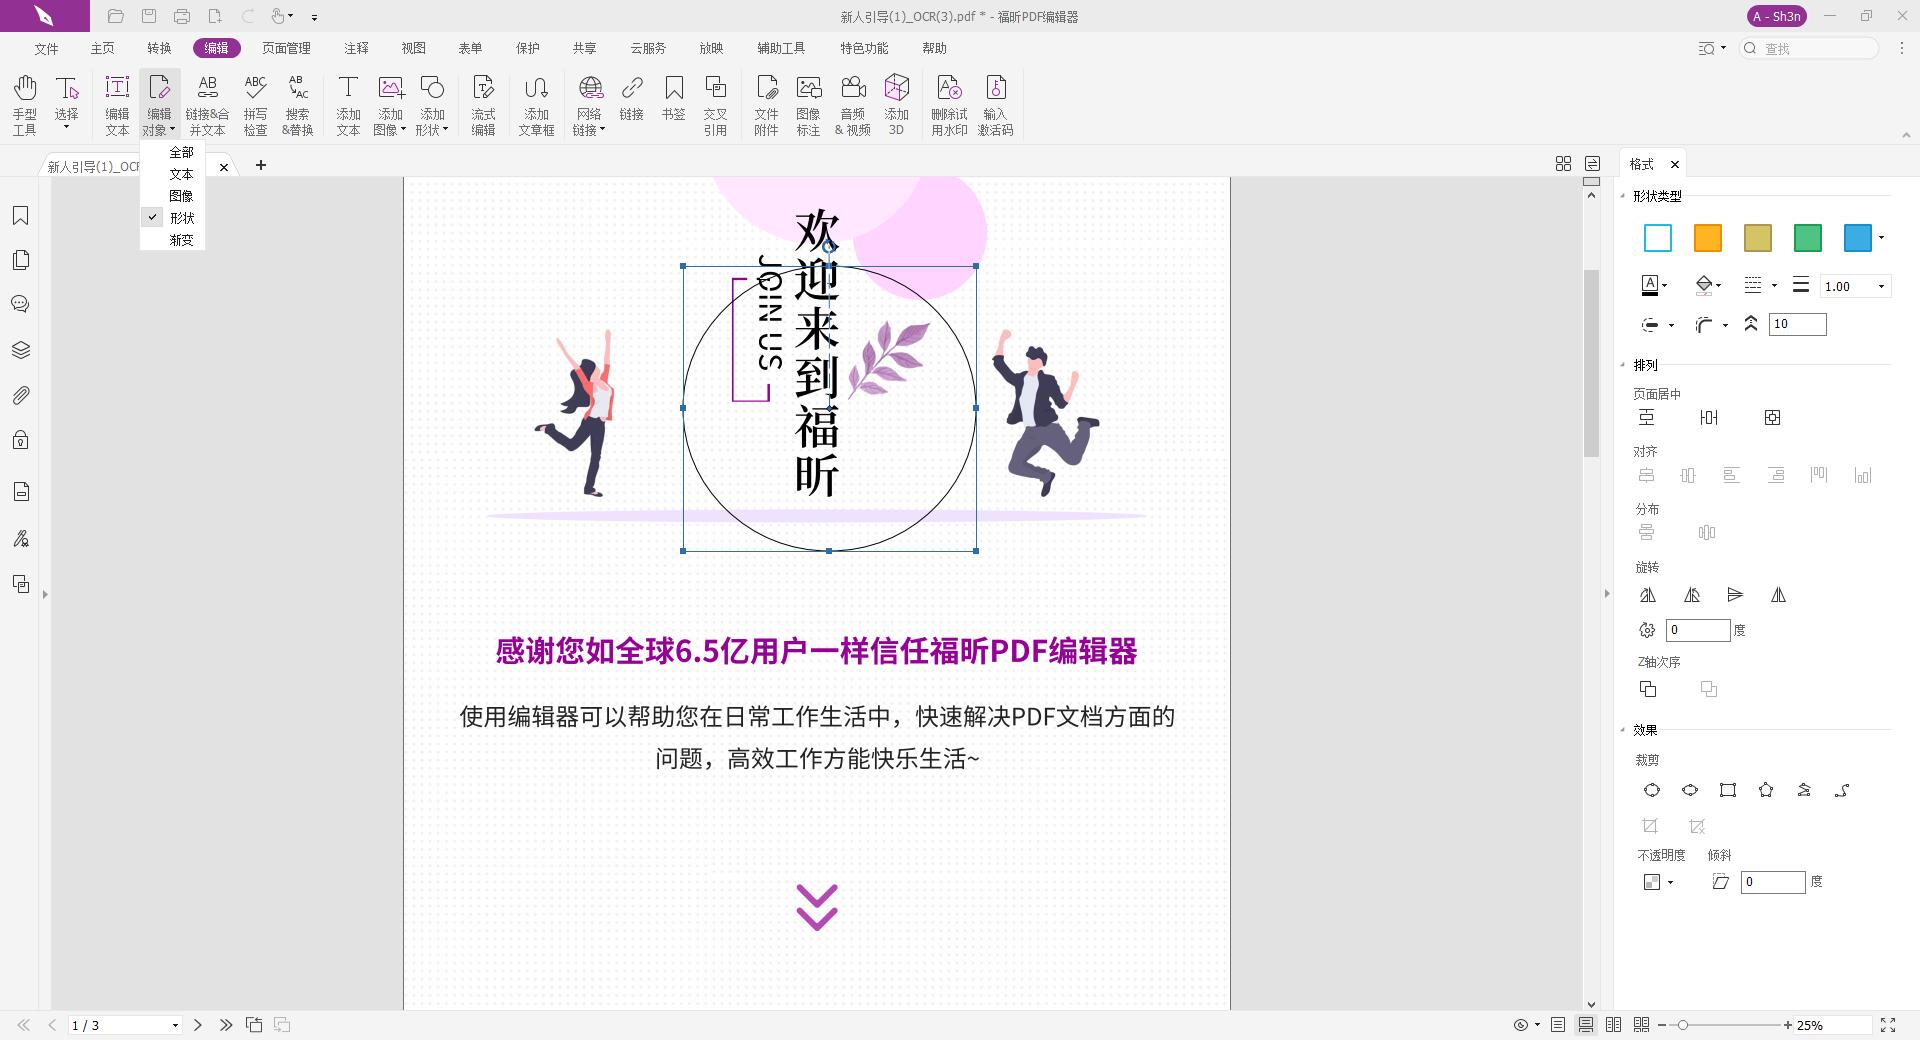Click the zoom percentage field showing 25%
The width and height of the screenshot is (1920, 1040).
tap(1810, 1025)
